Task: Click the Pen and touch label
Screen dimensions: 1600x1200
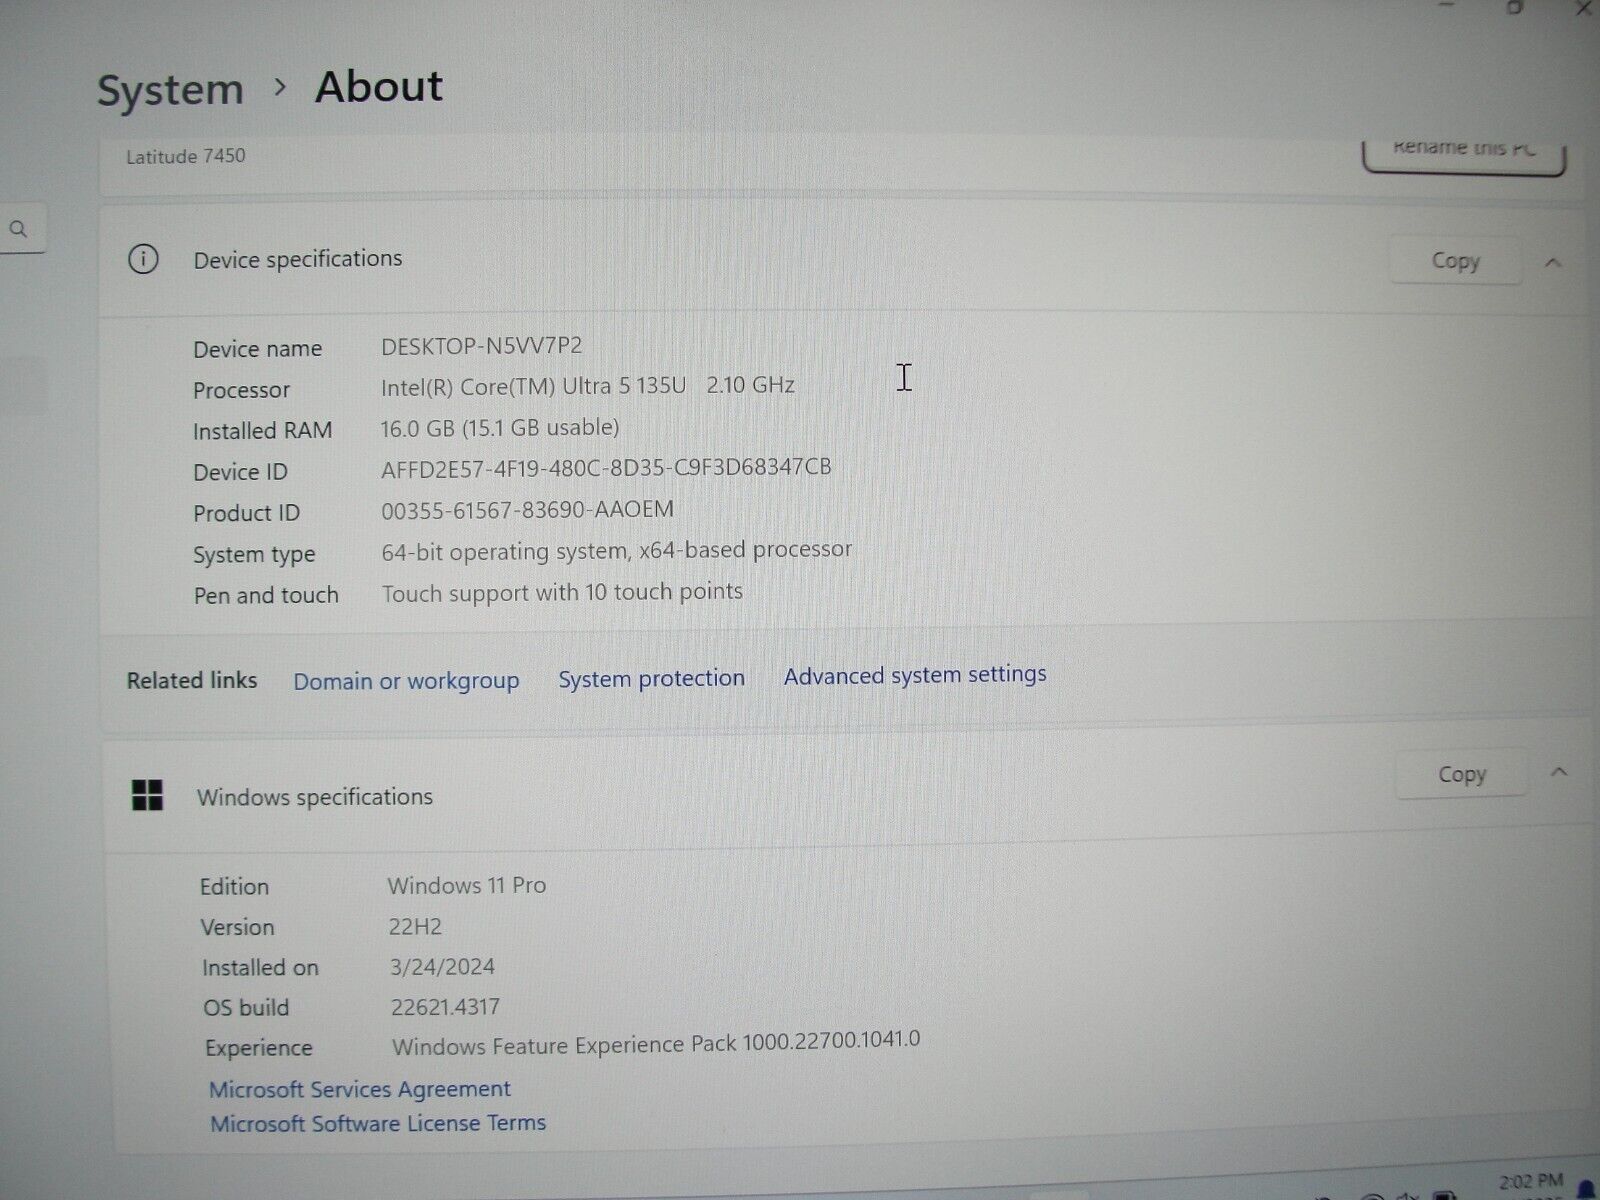Action: (x=266, y=595)
